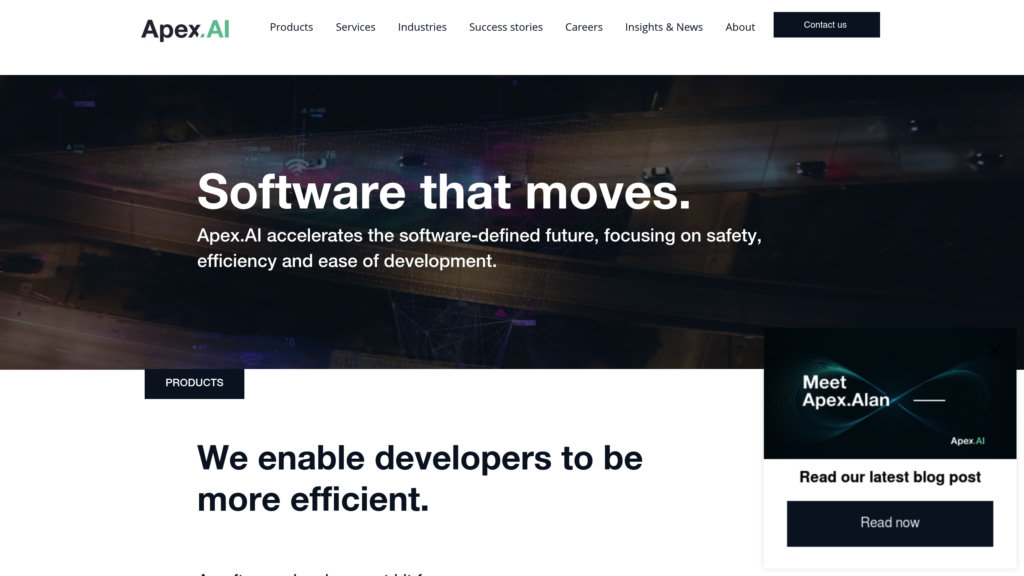Image resolution: width=1024 pixels, height=576 pixels.
Task: Open the Careers navigation link
Action: pyautogui.click(x=583, y=27)
